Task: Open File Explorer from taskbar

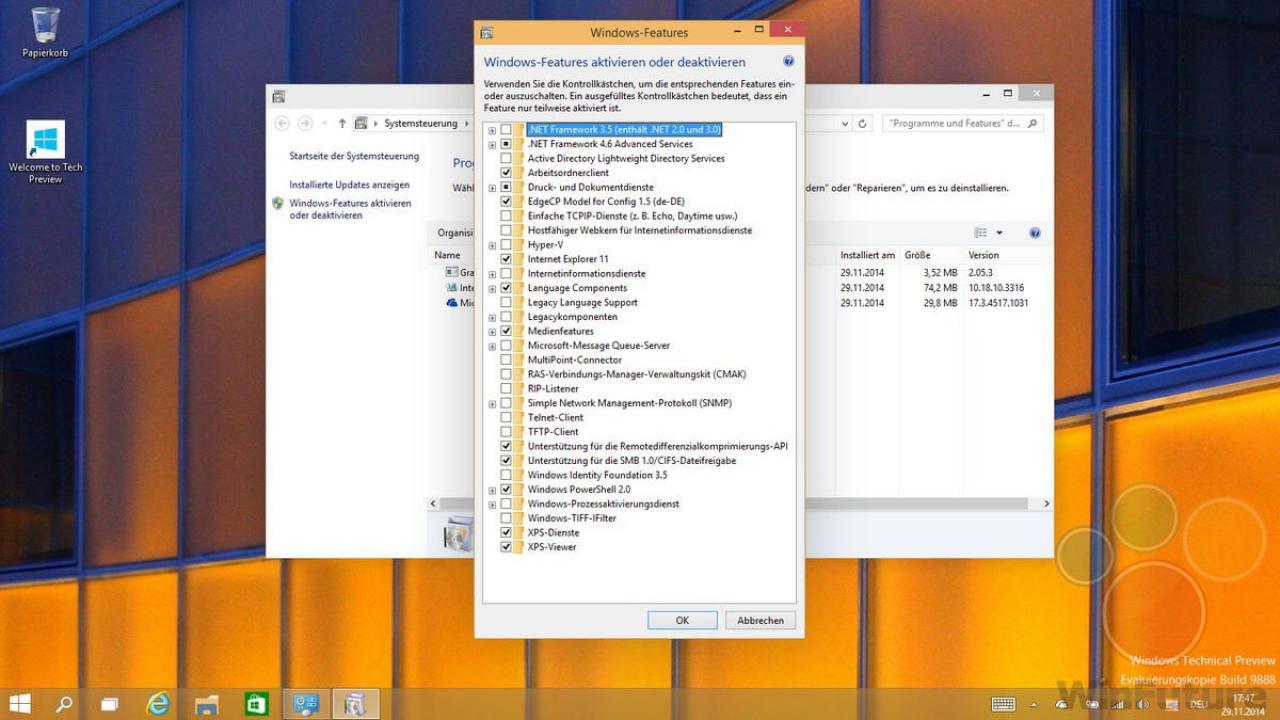Action: [x=207, y=704]
